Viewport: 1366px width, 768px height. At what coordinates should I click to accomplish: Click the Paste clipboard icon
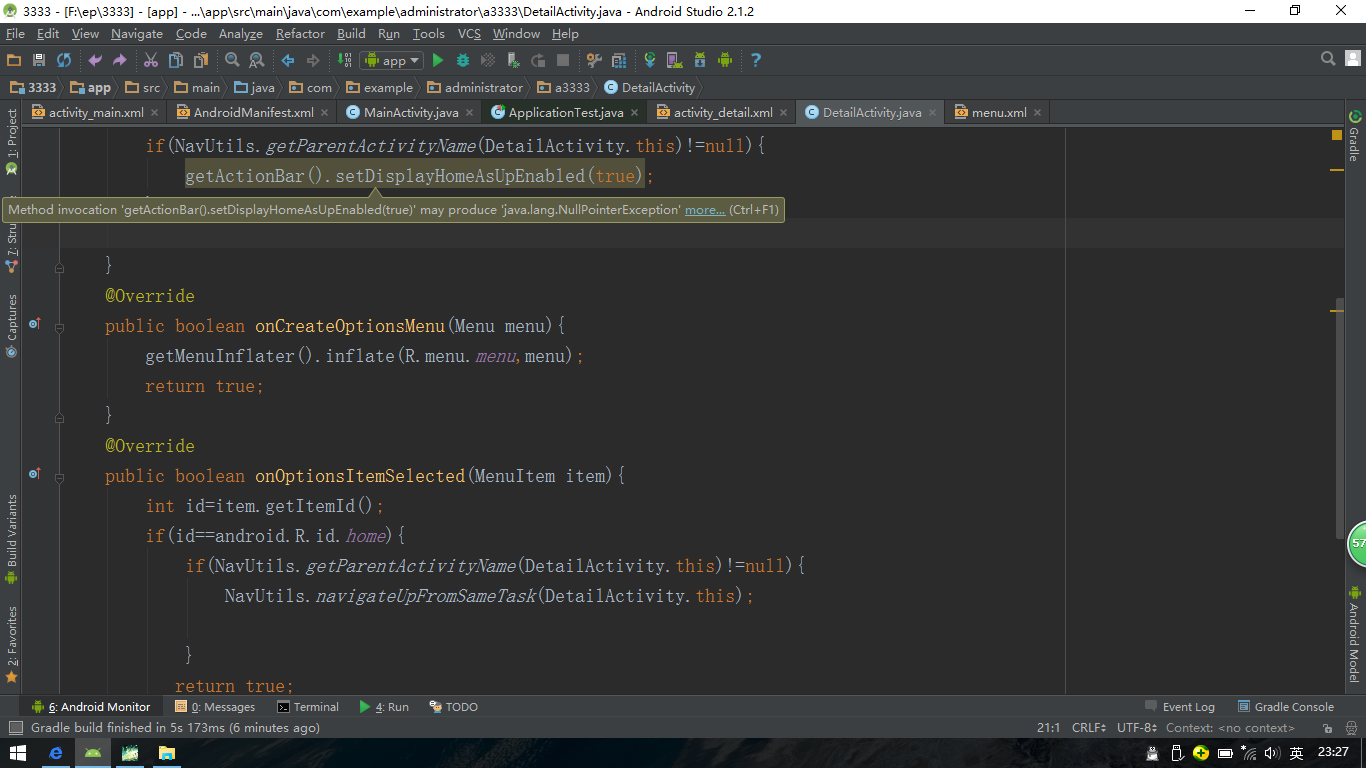click(200, 60)
